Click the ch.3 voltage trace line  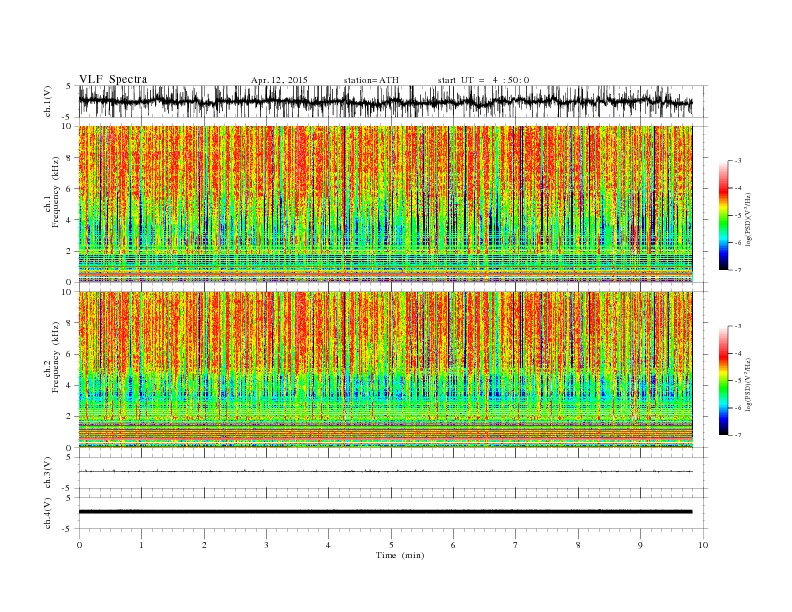(x=385, y=472)
